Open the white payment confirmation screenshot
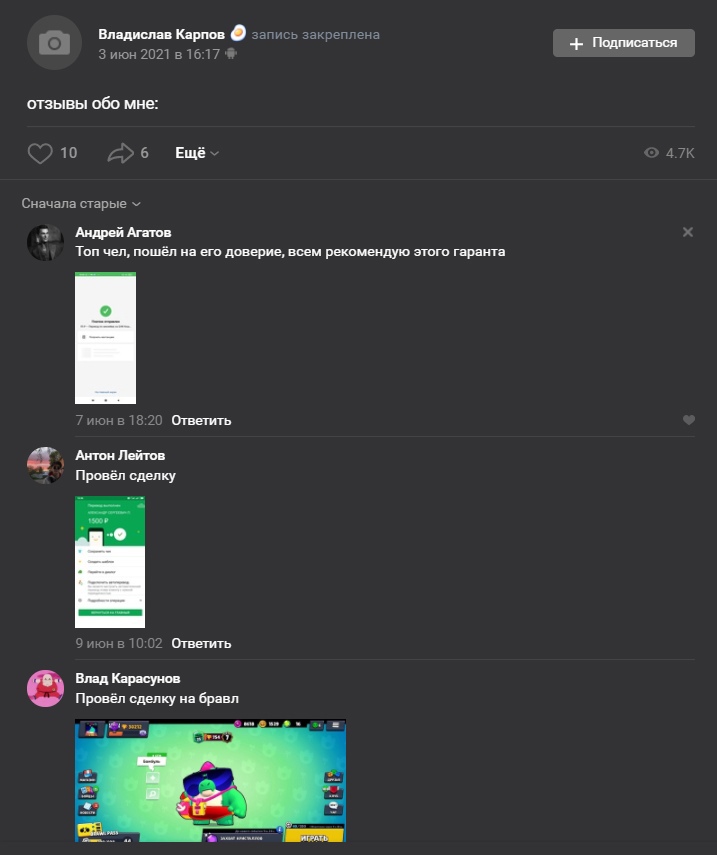Viewport: 717px width, 855px height. [x=105, y=338]
